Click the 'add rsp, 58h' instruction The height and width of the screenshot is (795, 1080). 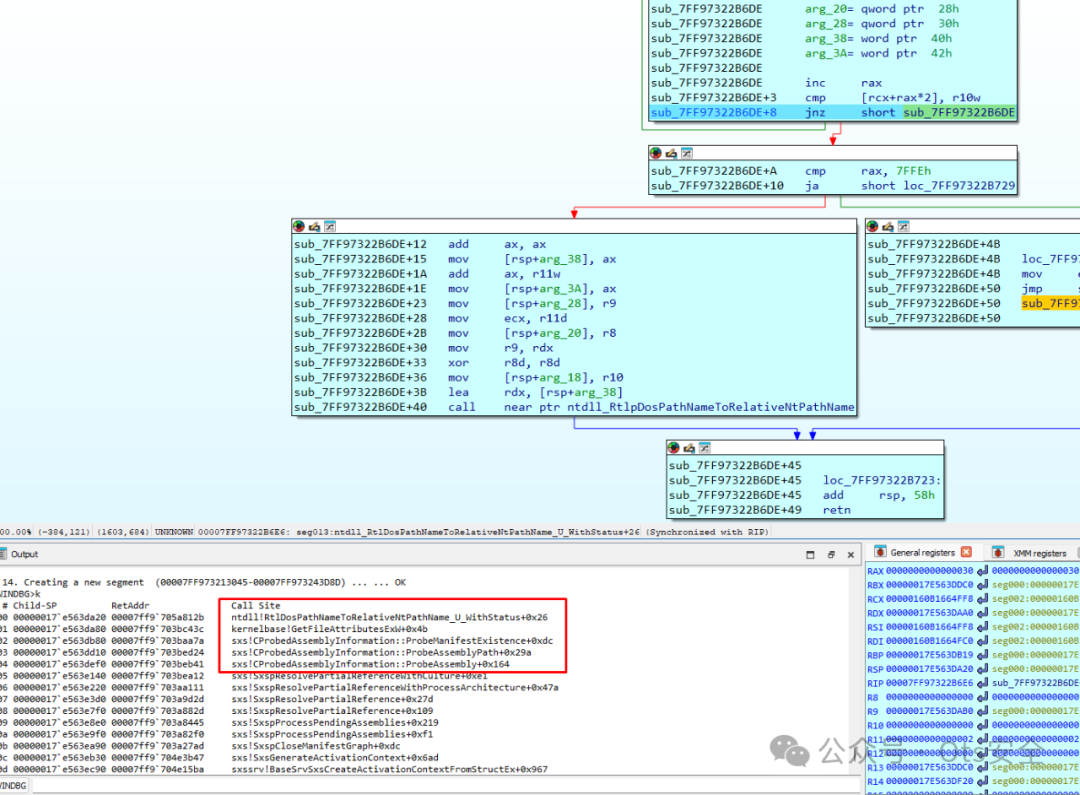pos(878,495)
